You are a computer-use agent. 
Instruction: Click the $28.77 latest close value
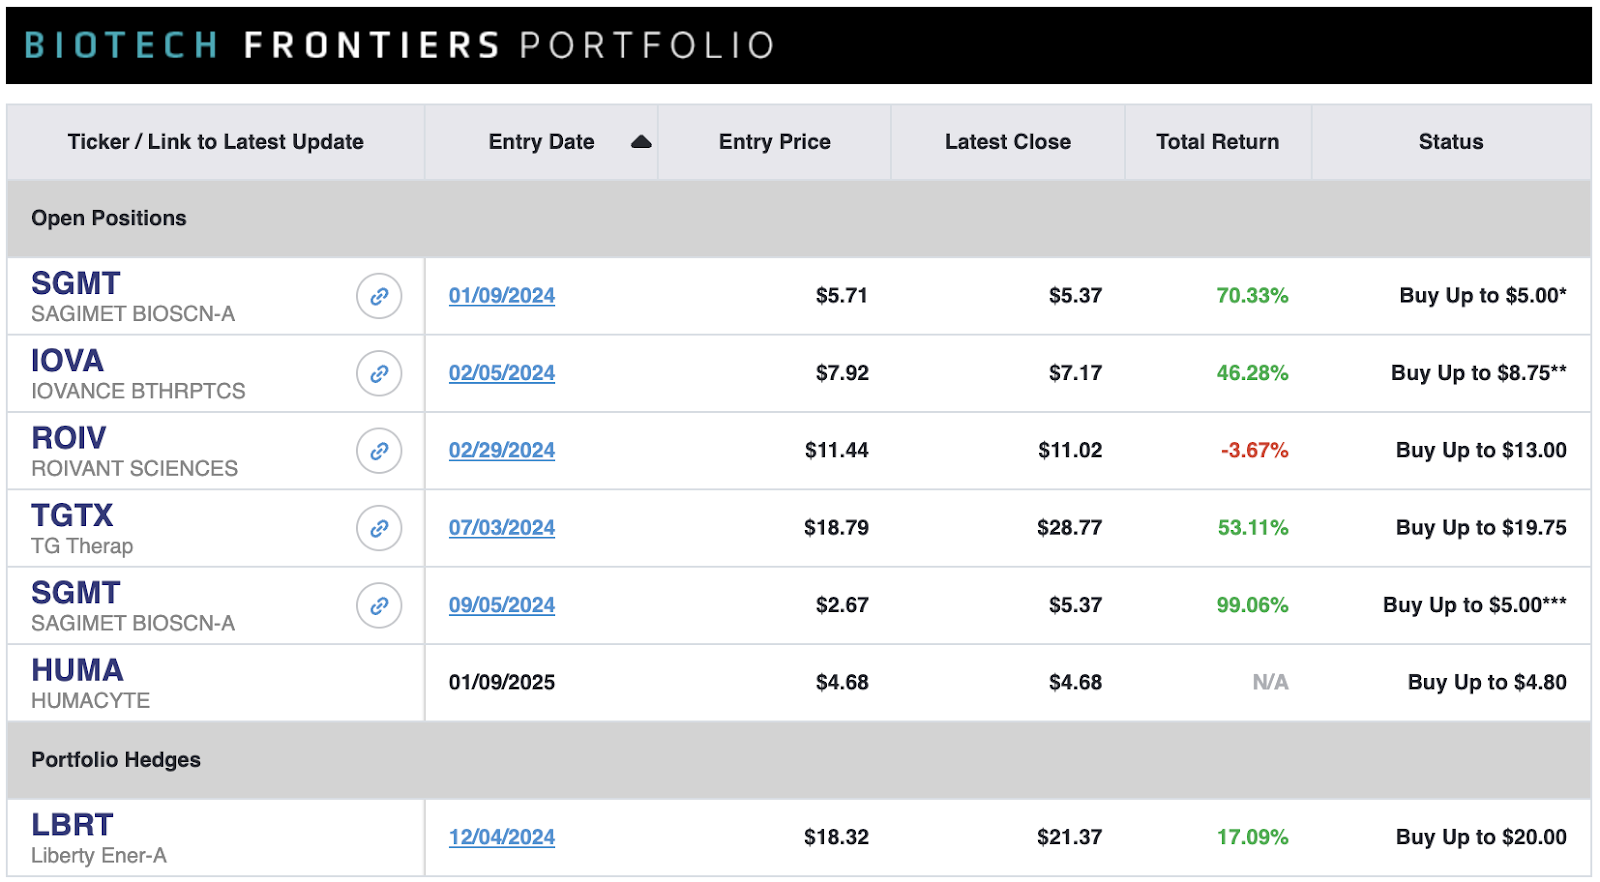(x=1069, y=528)
